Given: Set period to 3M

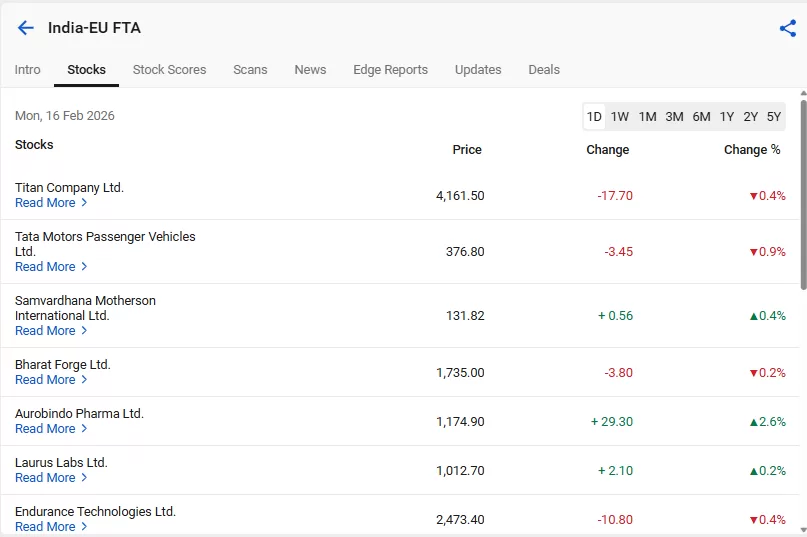Looking at the screenshot, I should (x=674, y=117).
